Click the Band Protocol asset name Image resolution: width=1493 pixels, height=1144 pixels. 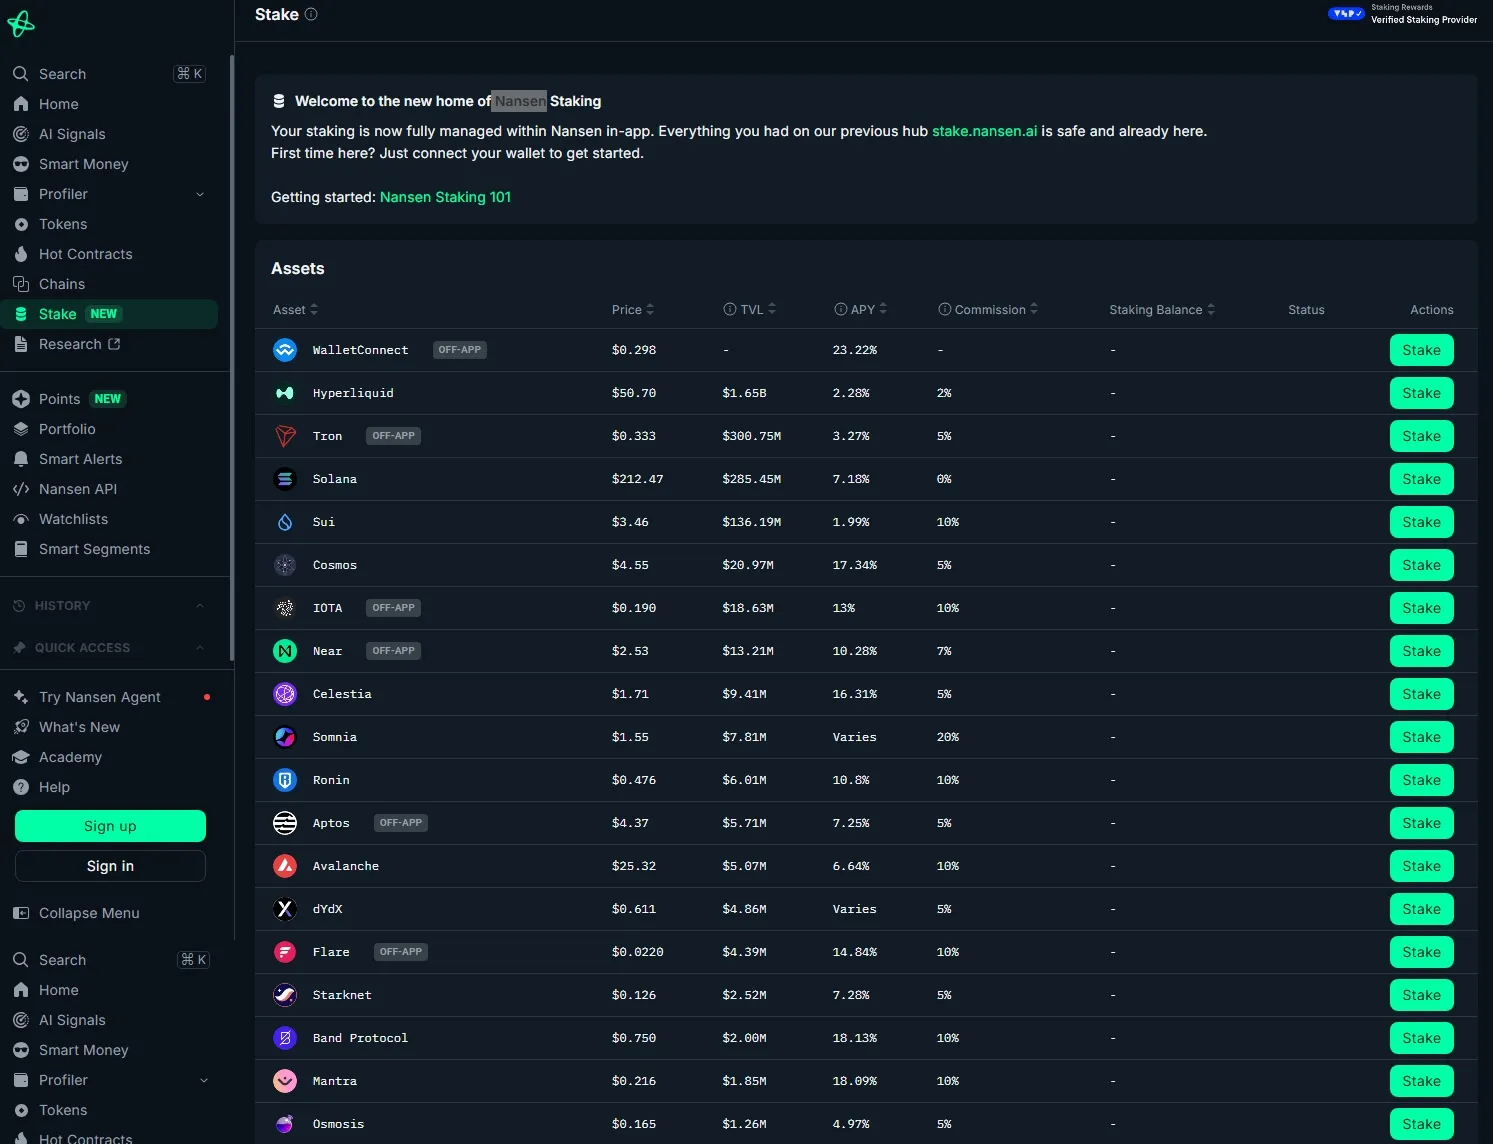[360, 1038]
